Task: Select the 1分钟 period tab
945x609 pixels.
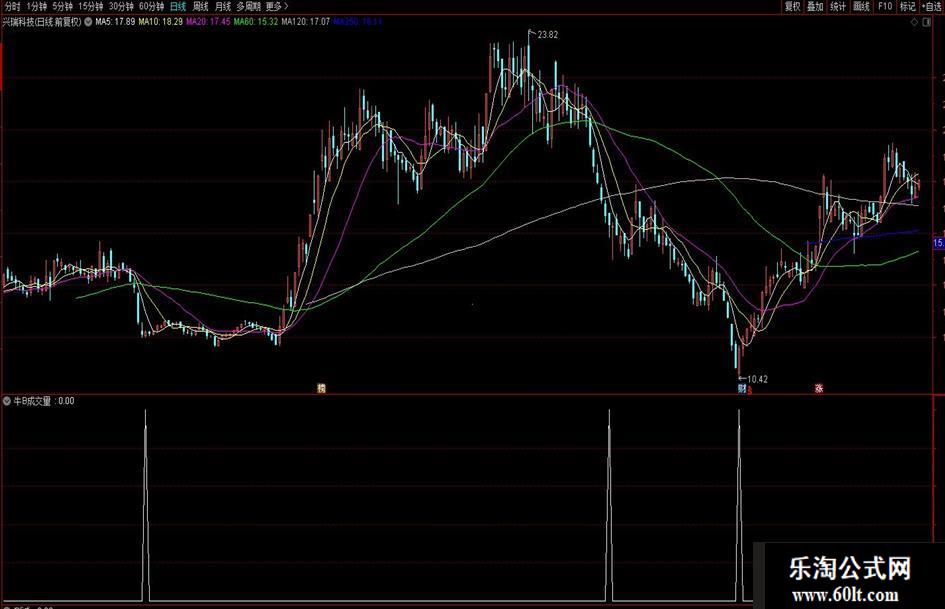Action: point(37,7)
